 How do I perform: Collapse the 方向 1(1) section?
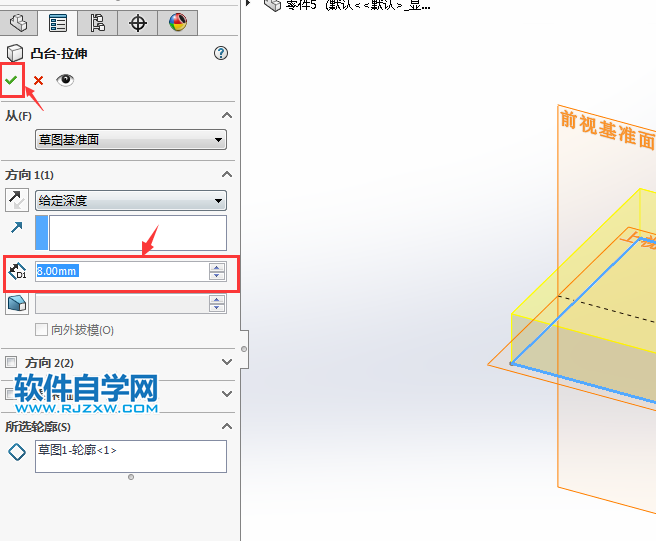[x=227, y=174]
